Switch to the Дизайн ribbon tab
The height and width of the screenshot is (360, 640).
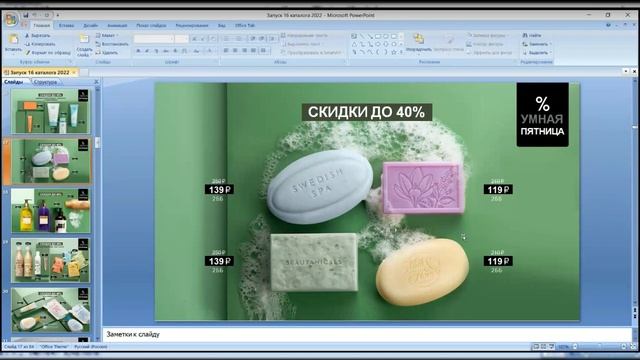coord(91,25)
